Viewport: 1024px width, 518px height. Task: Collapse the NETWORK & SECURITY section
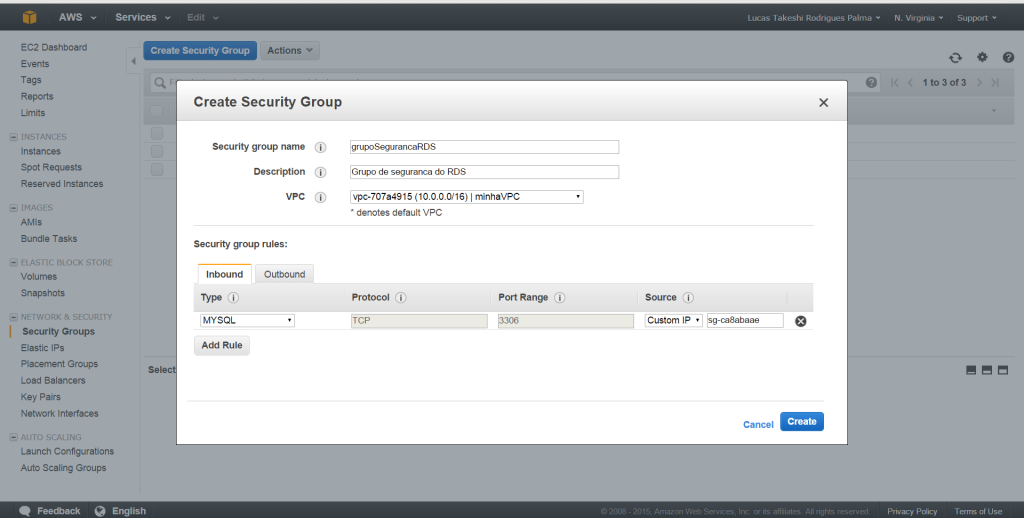14,317
